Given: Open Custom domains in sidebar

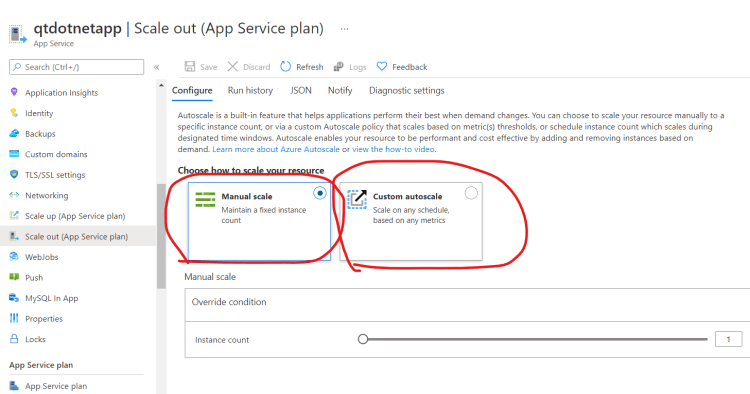Looking at the screenshot, I should pos(56,154).
